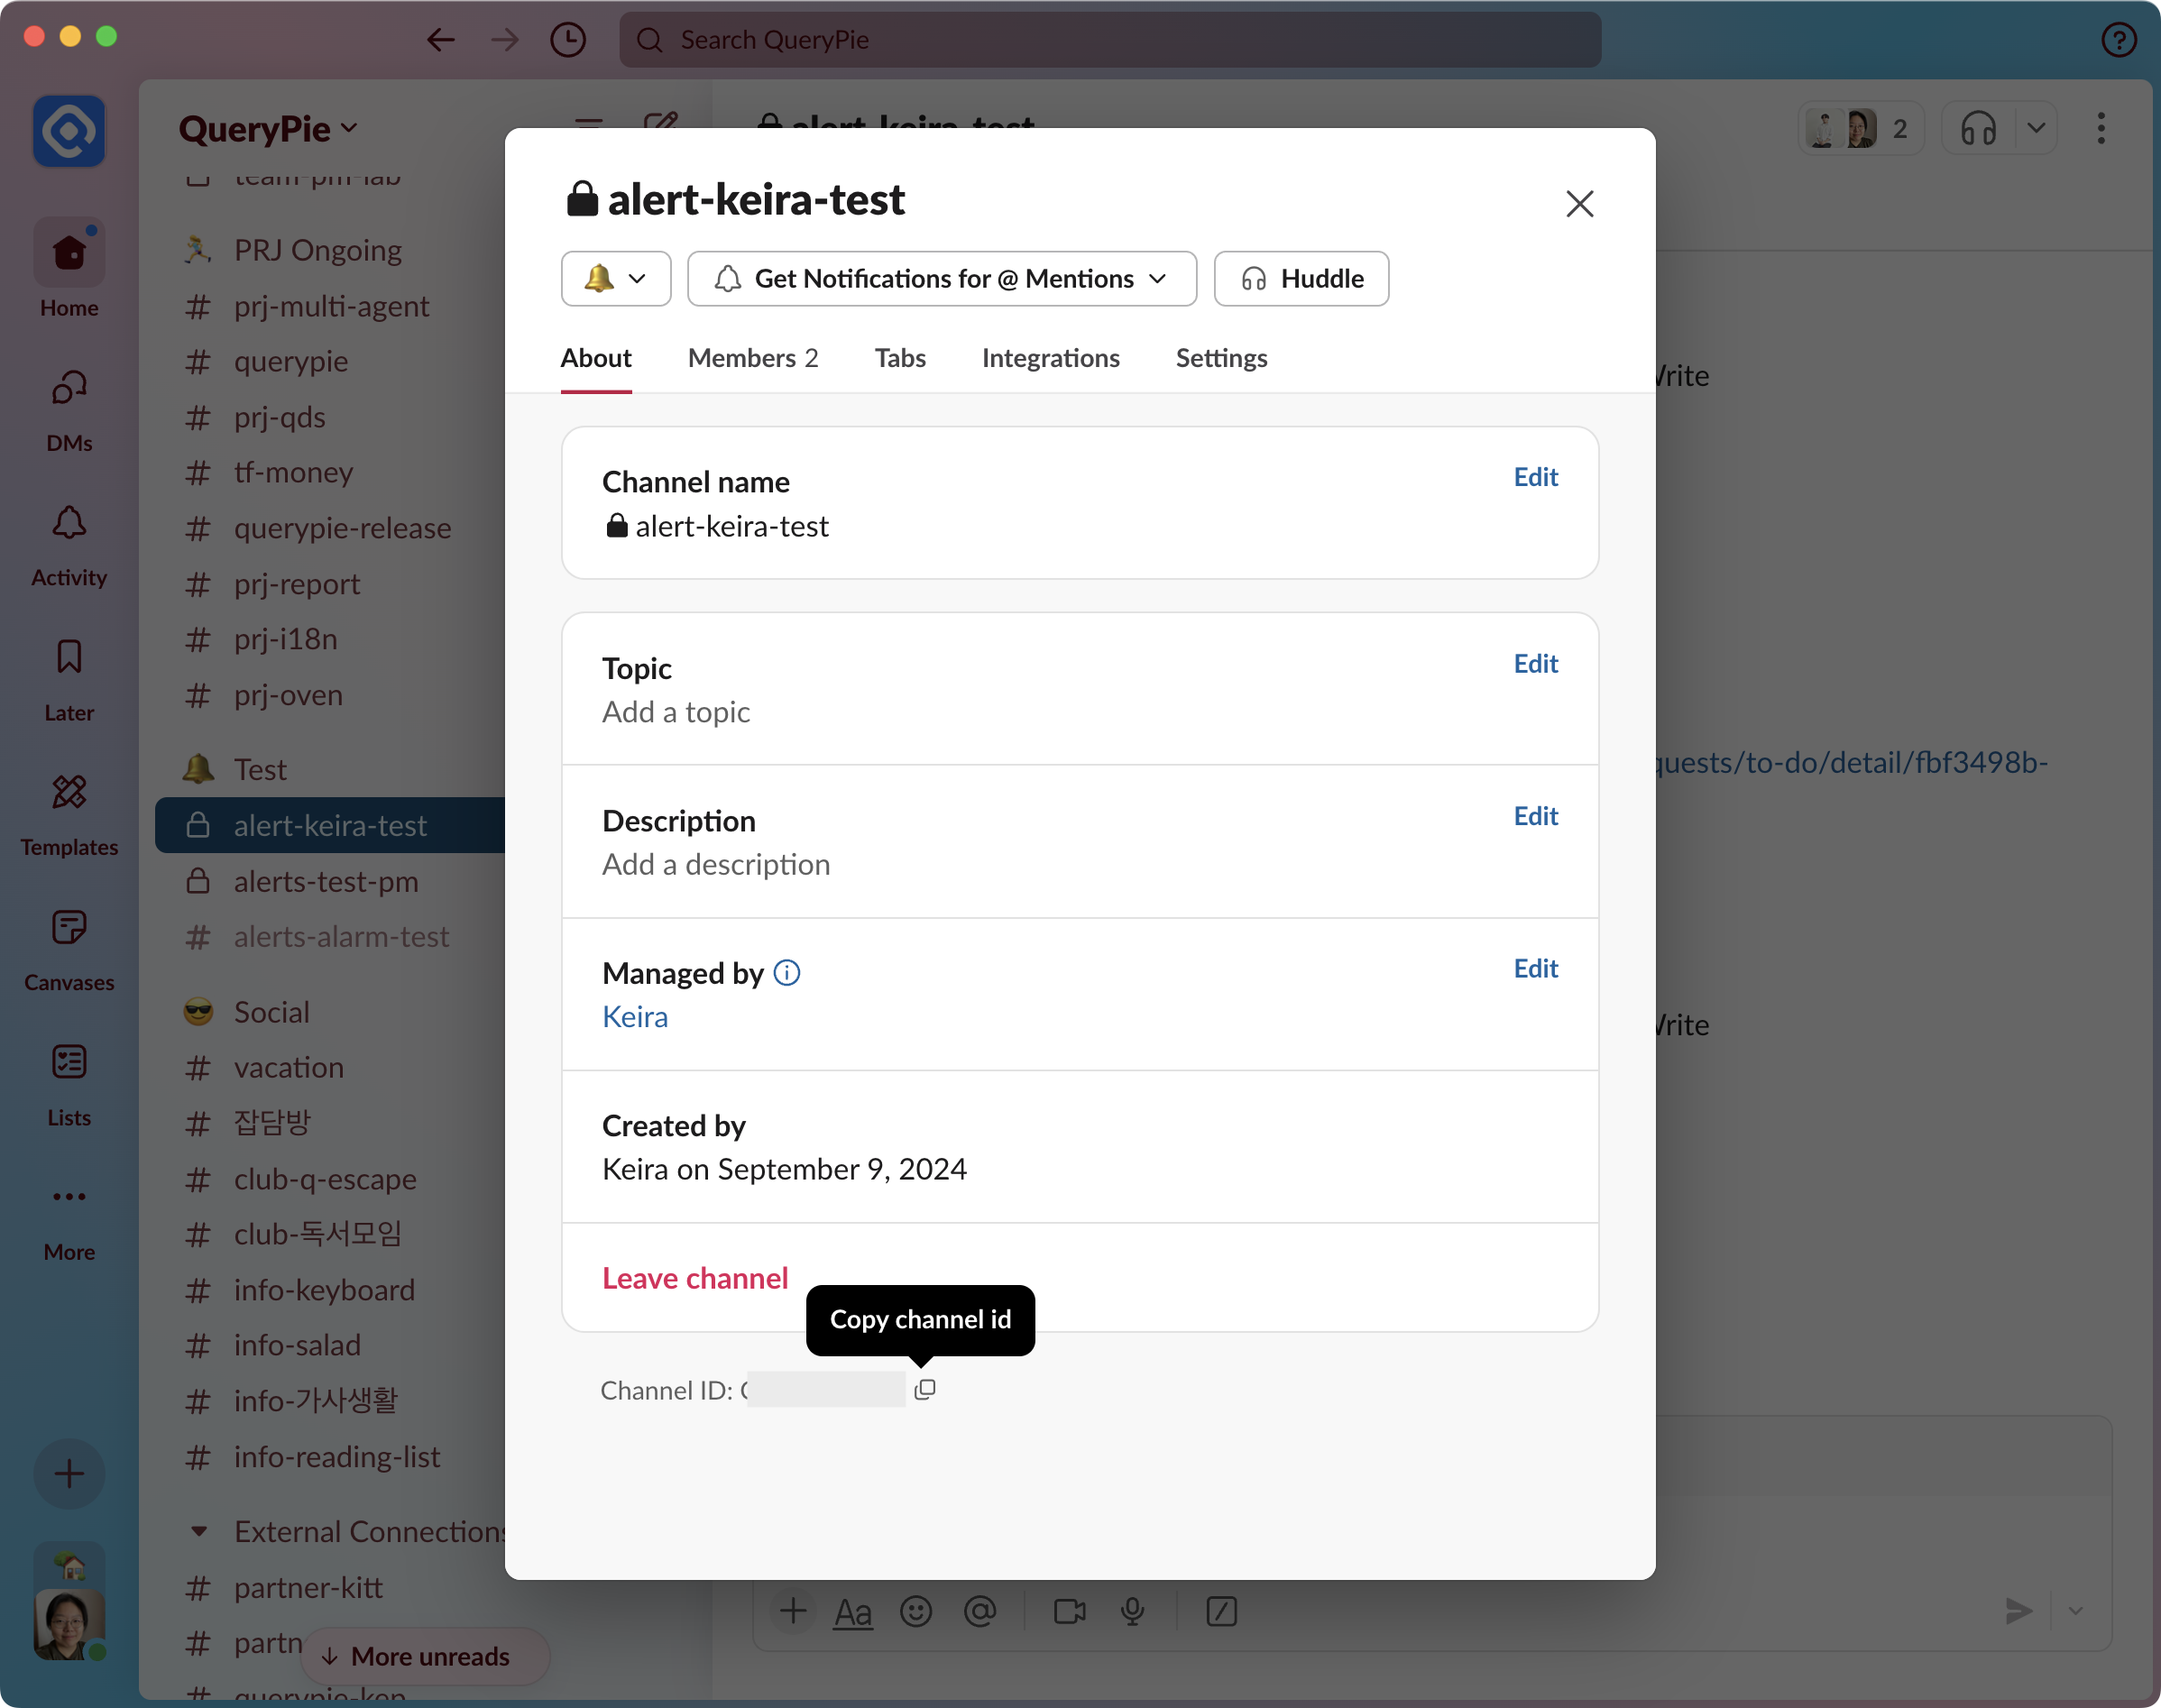This screenshot has height=1708, width=2161.
Task: Open the notification bell emoji dropdown
Action: (x=616, y=279)
